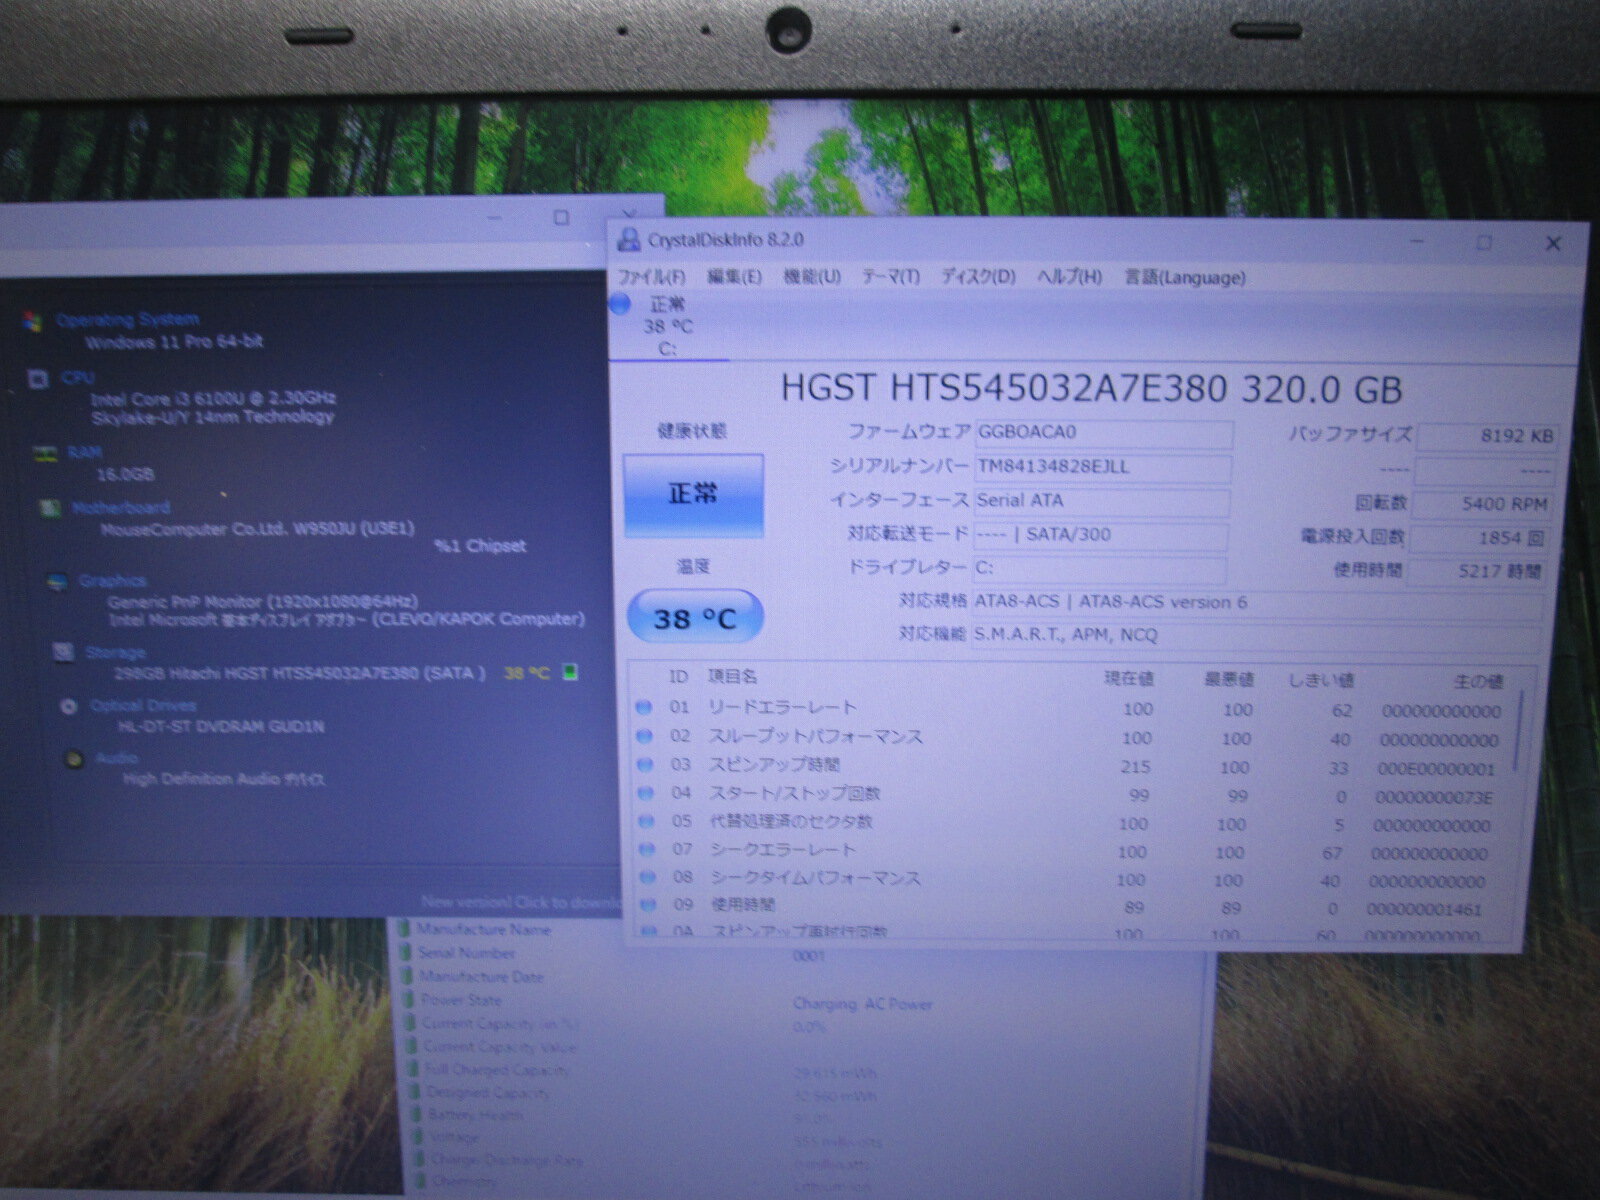Click the transfer mode field SATA/300
The height and width of the screenshot is (1200, 1600).
pyautogui.click(x=1100, y=535)
